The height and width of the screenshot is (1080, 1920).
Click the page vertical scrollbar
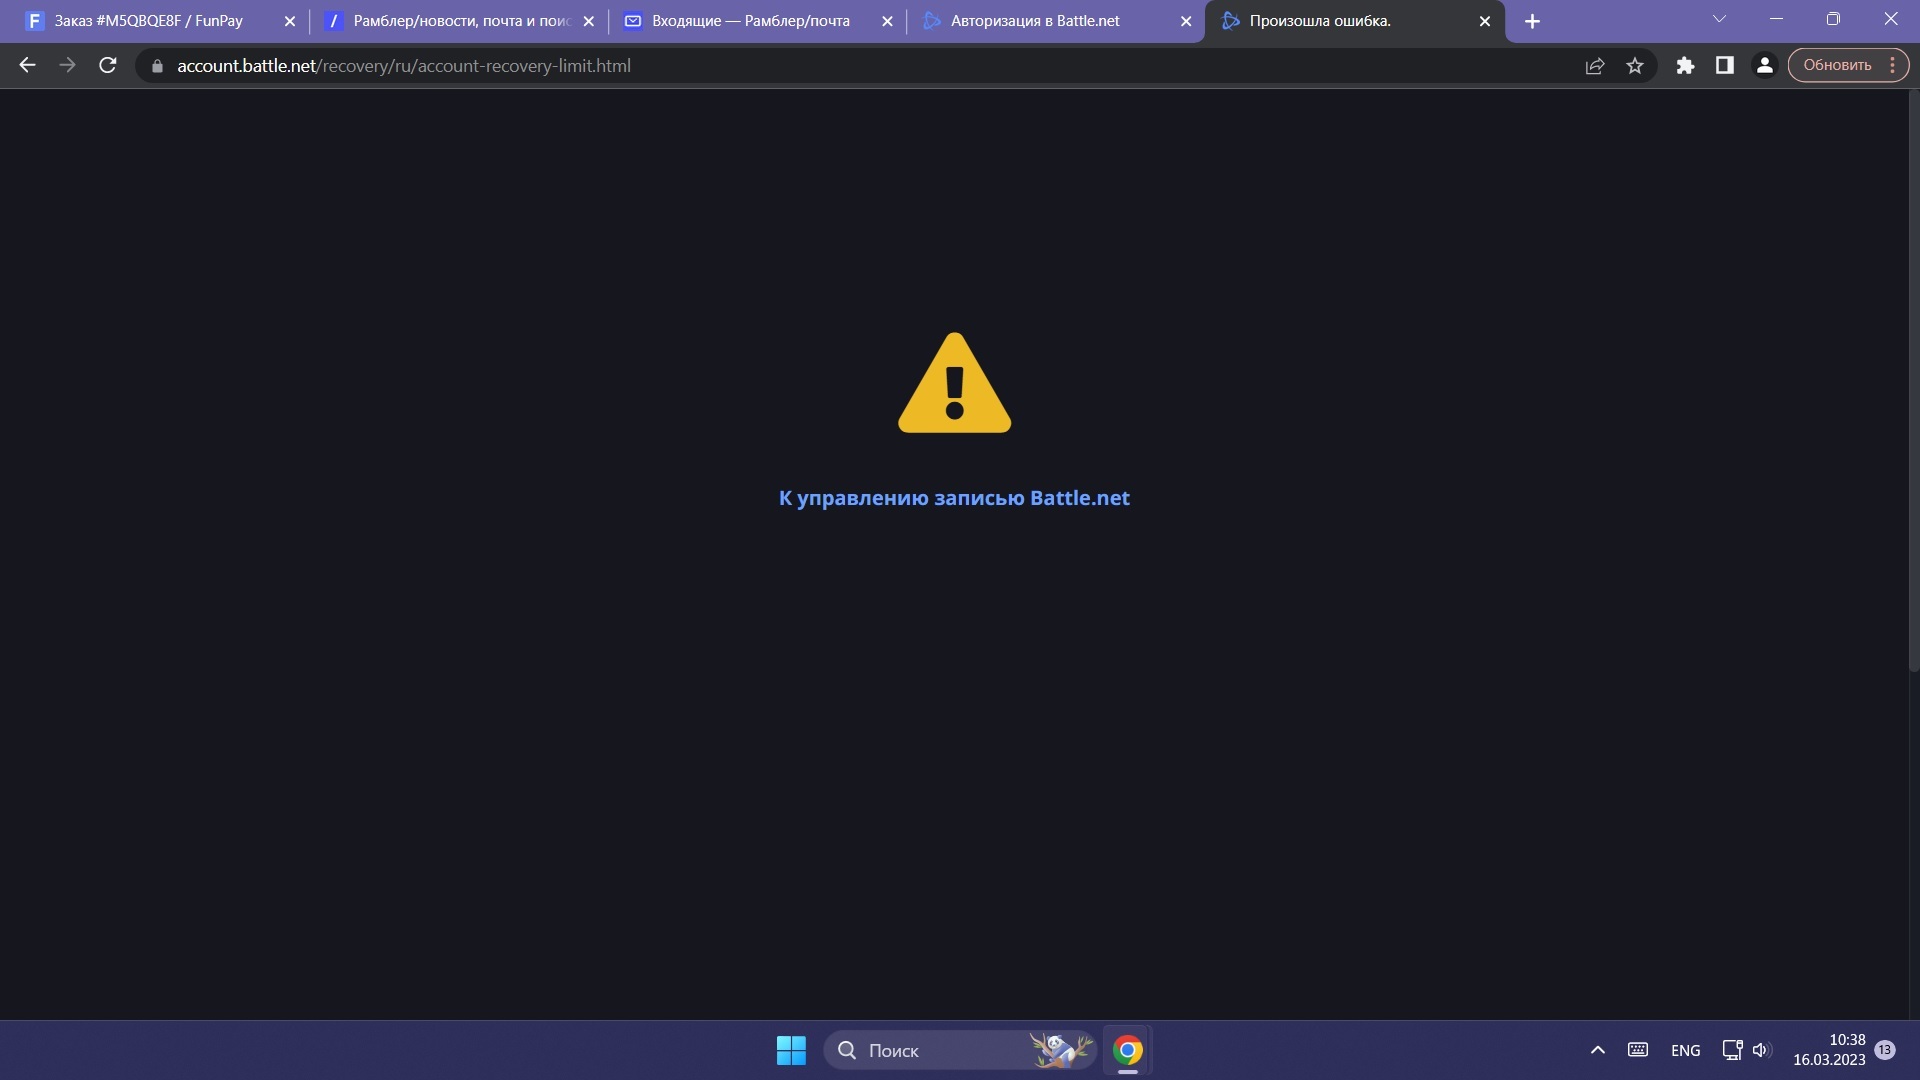(x=1914, y=380)
